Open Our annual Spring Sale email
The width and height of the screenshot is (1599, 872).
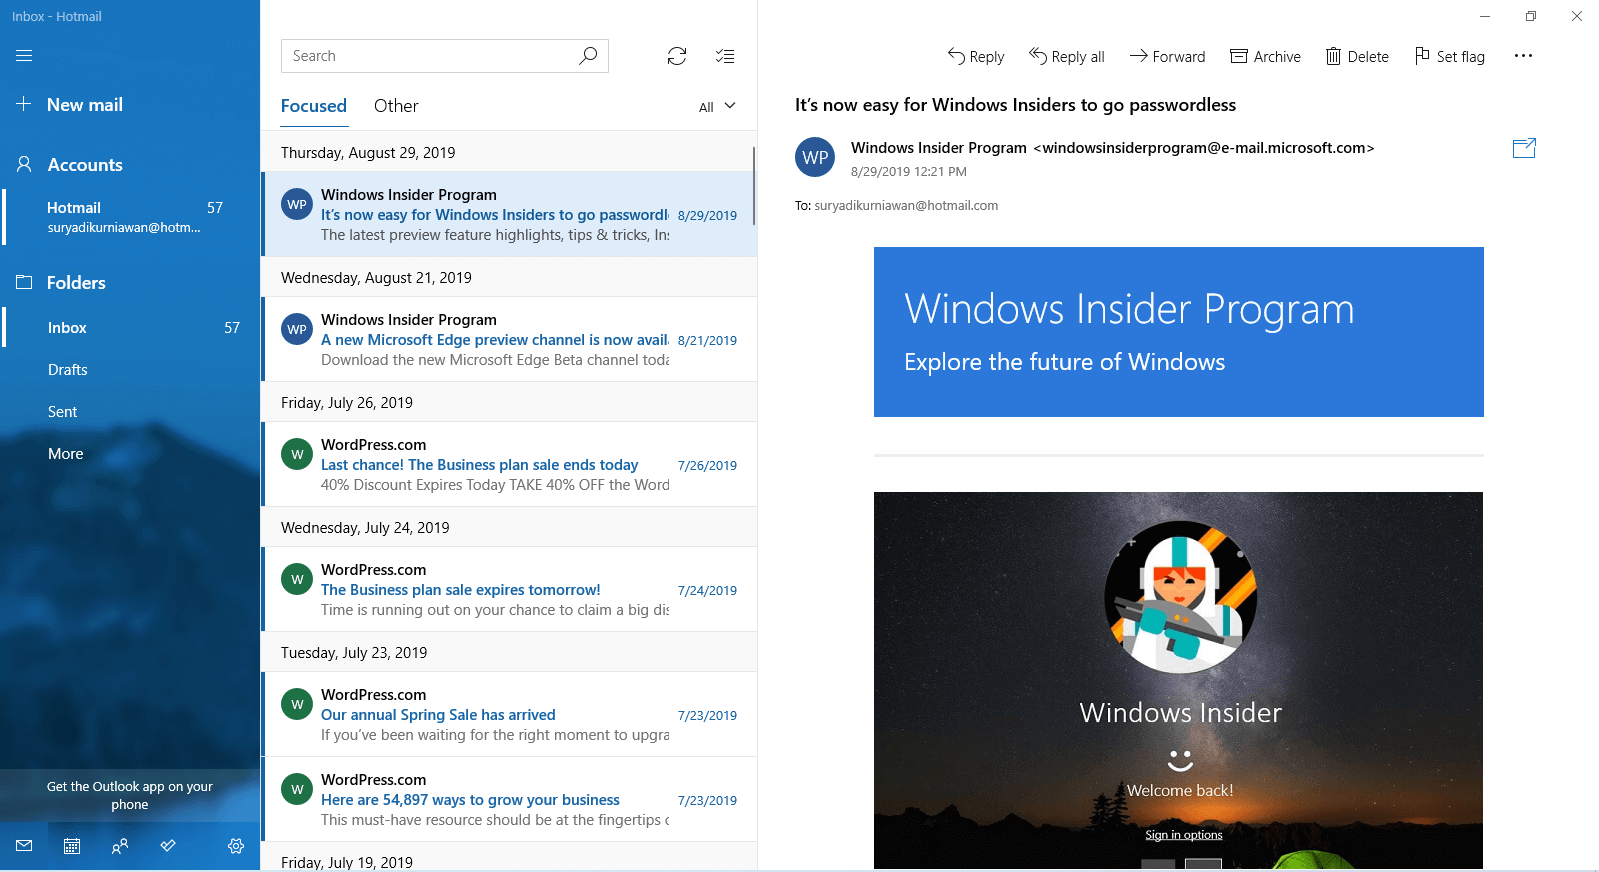point(510,714)
